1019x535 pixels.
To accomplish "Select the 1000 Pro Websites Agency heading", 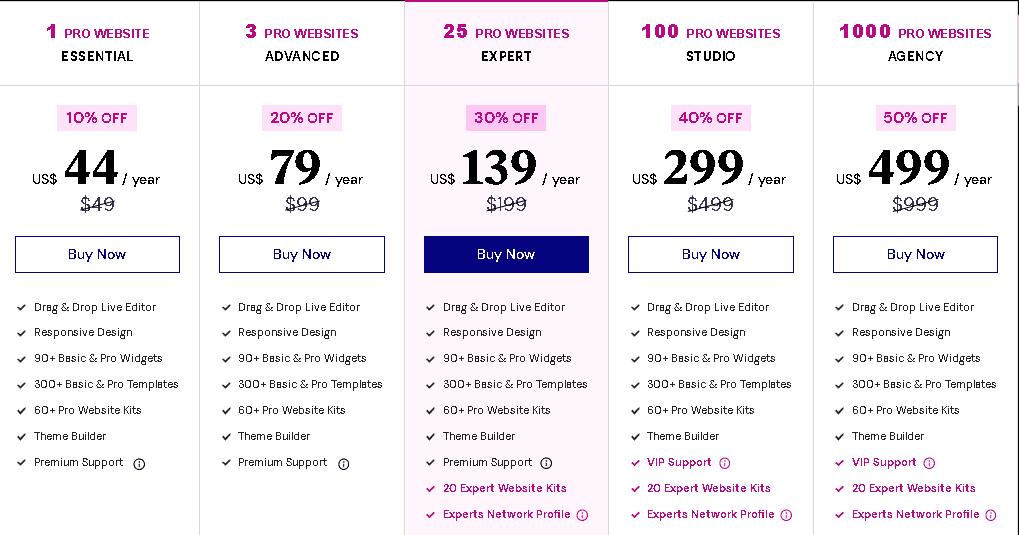I will [915, 43].
